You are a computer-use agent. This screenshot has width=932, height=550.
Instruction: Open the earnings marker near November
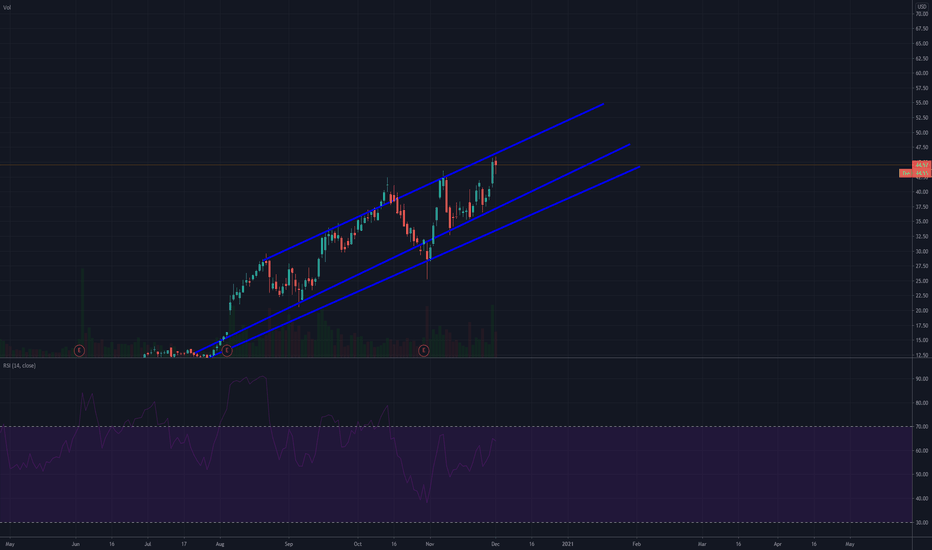424,351
